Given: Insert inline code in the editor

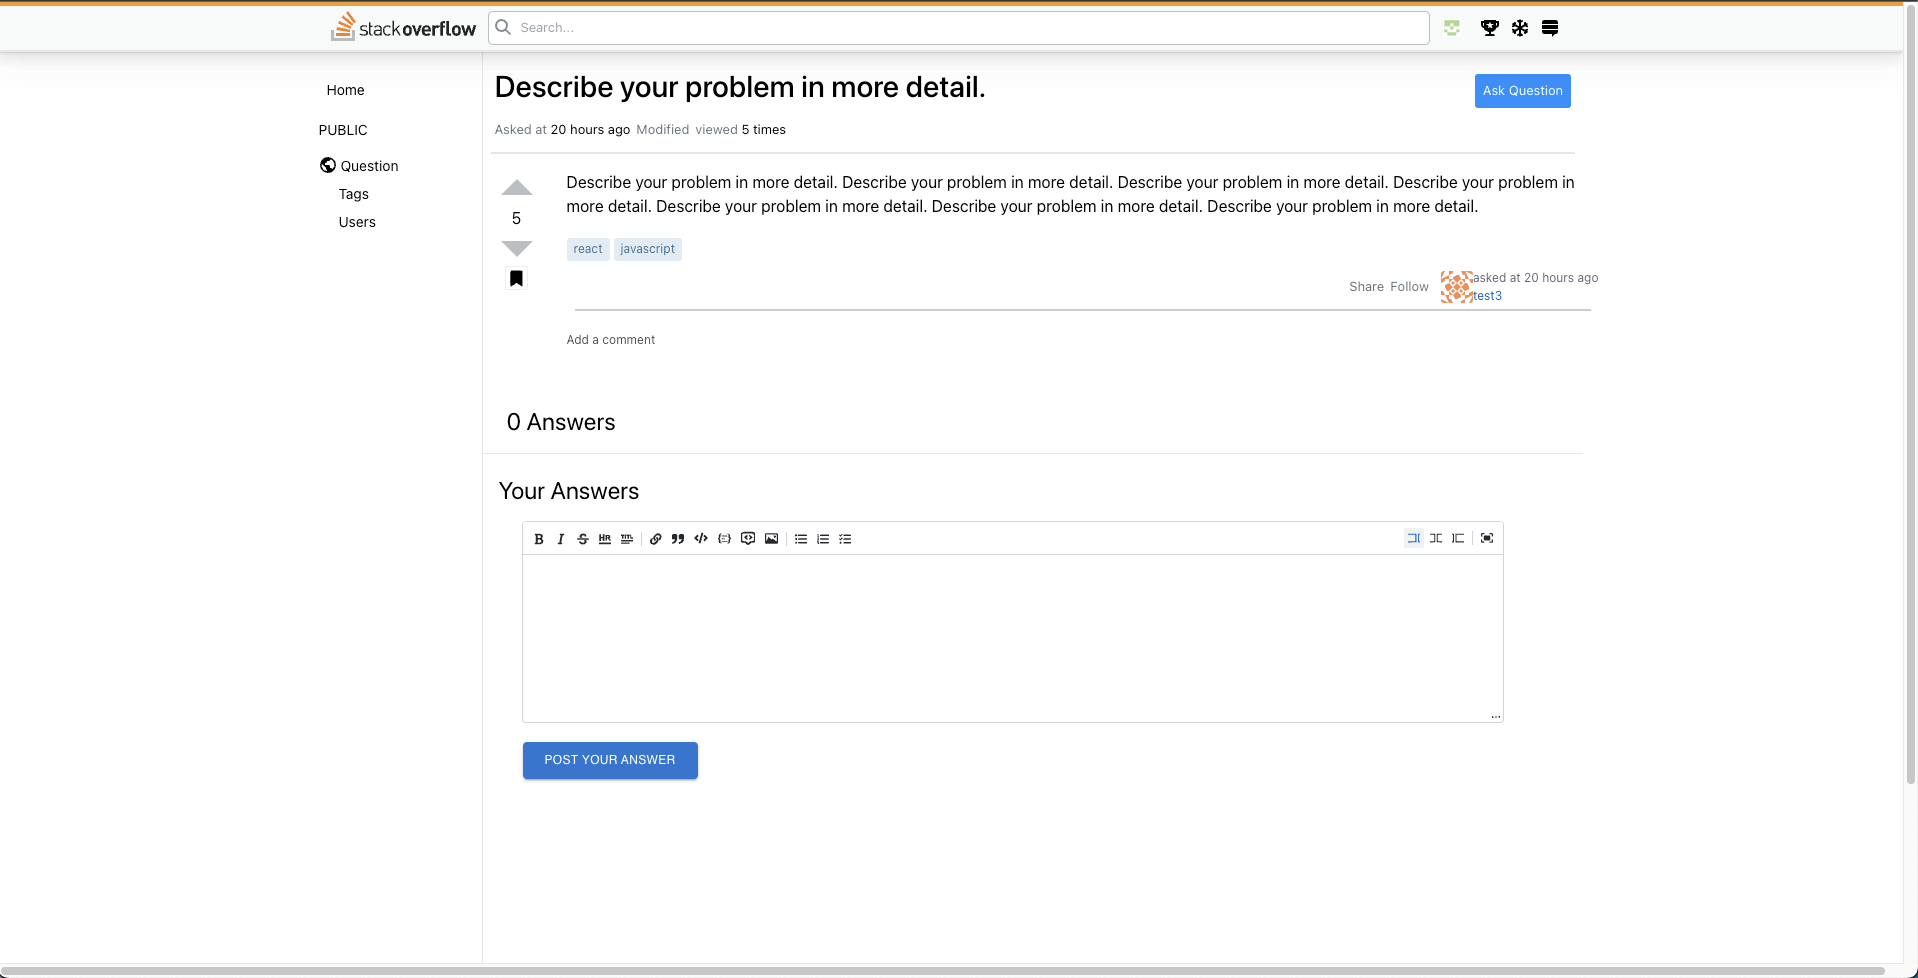Looking at the screenshot, I should point(701,539).
